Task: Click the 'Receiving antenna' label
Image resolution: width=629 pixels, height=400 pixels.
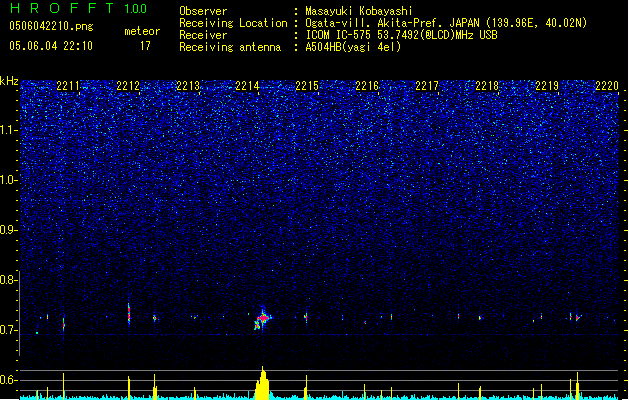Action: point(230,47)
